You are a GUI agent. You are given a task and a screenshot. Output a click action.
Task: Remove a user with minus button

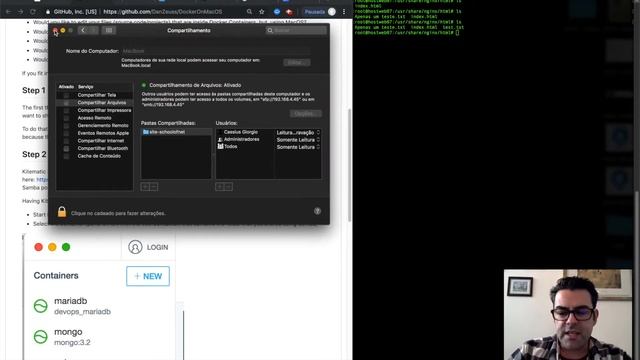229,187
